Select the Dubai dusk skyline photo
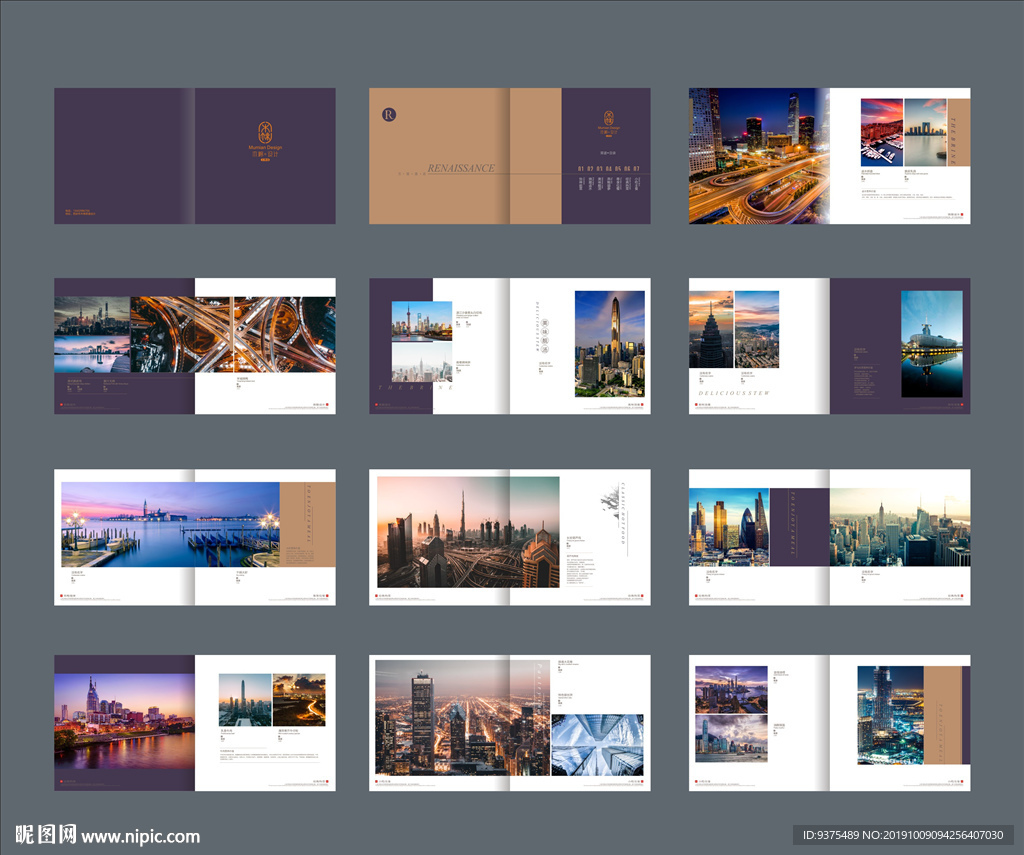The width and height of the screenshot is (1024, 855). point(468,532)
